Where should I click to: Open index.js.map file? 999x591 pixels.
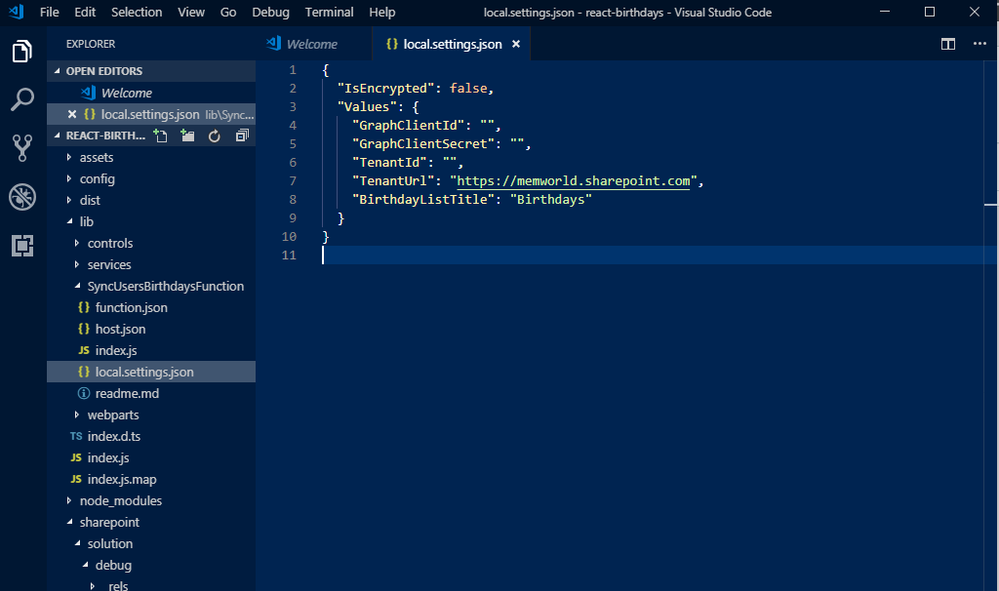pyautogui.click(x=152, y=479)
